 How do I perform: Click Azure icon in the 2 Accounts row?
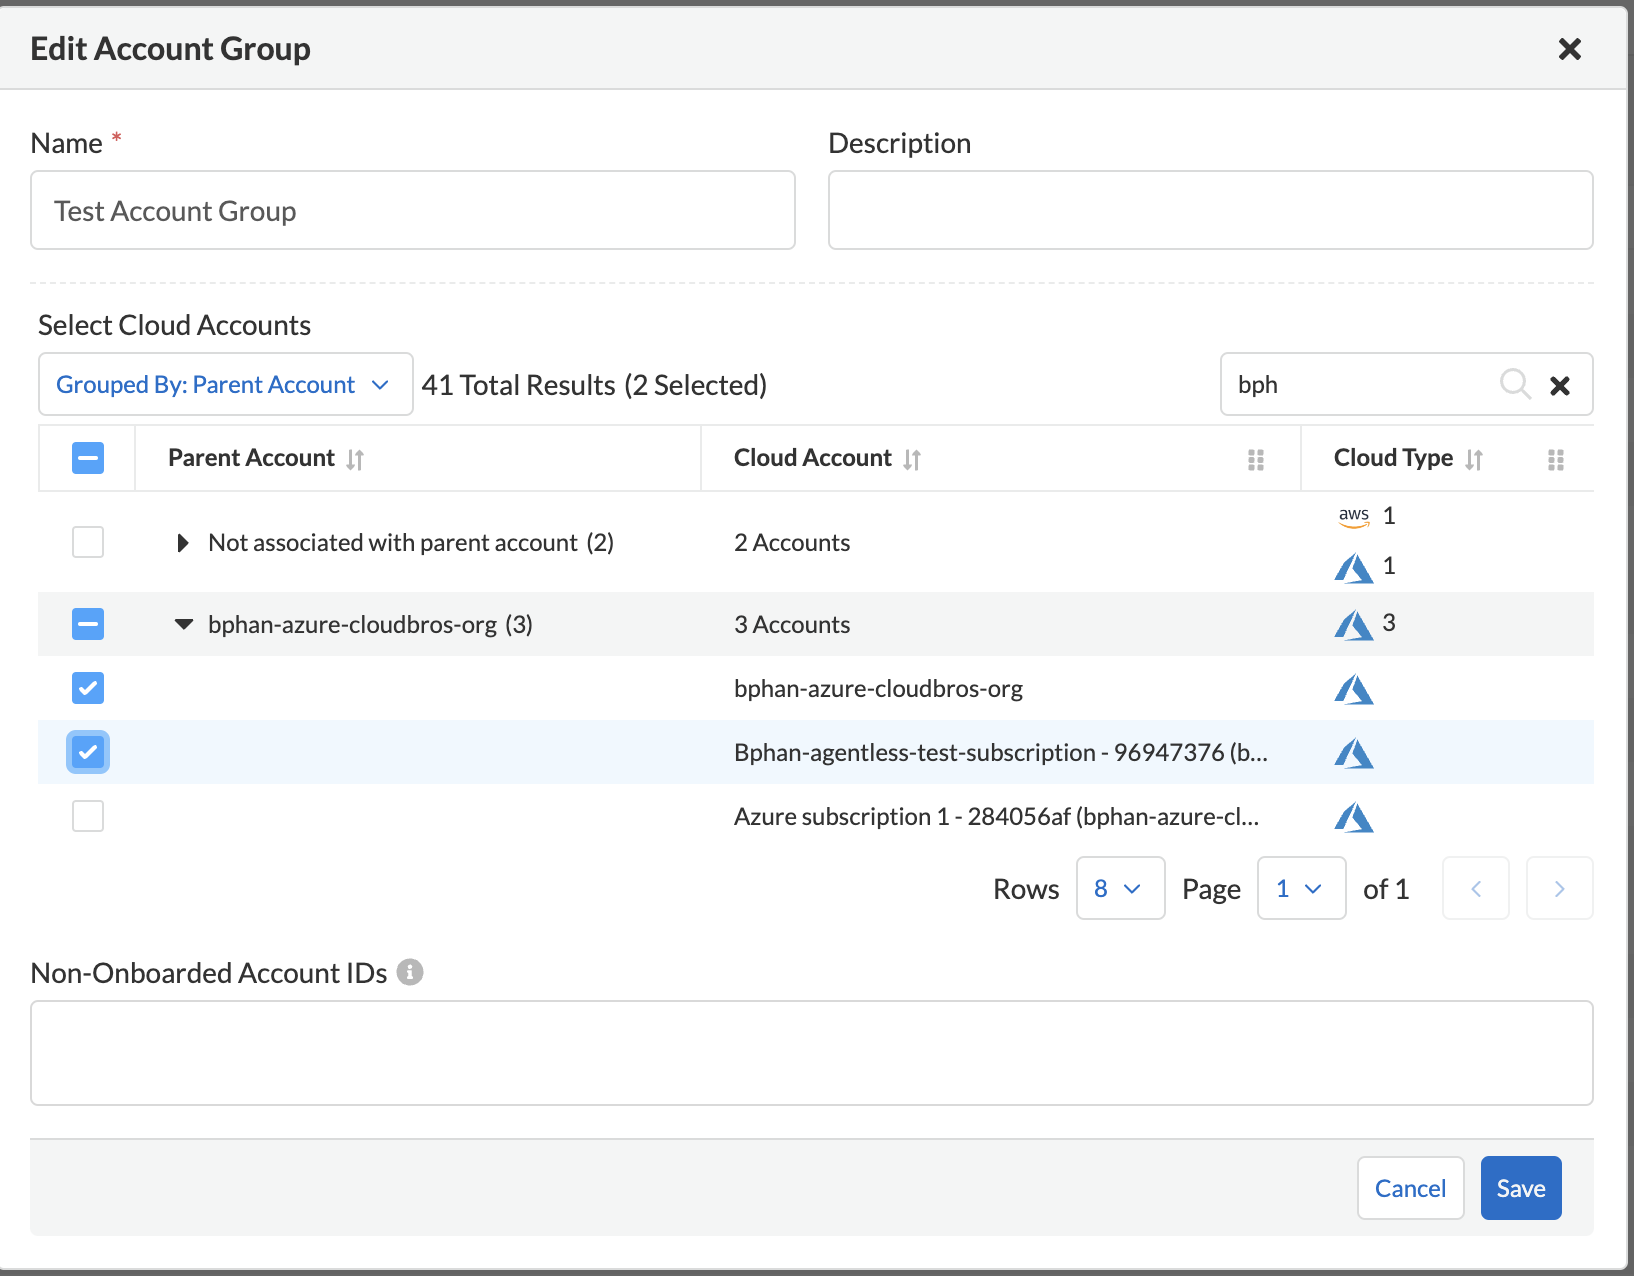pos(1354,568)
